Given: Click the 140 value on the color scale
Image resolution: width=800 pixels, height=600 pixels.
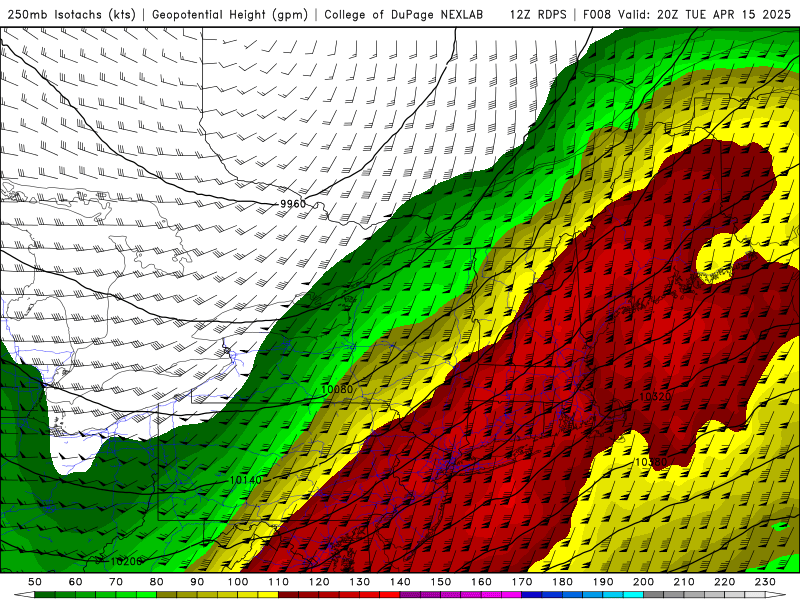Looking at the screenshot, I should (x=400, y=582).
